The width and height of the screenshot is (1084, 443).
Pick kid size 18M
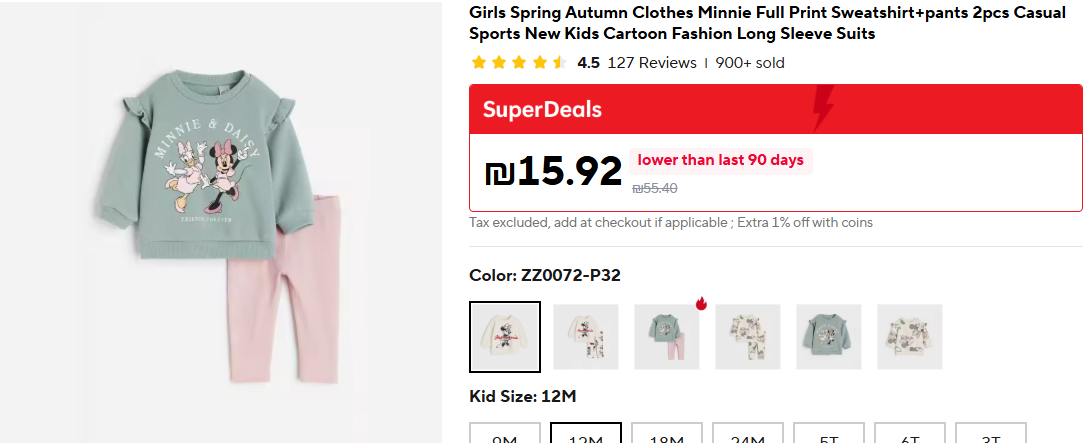point(667,435)
